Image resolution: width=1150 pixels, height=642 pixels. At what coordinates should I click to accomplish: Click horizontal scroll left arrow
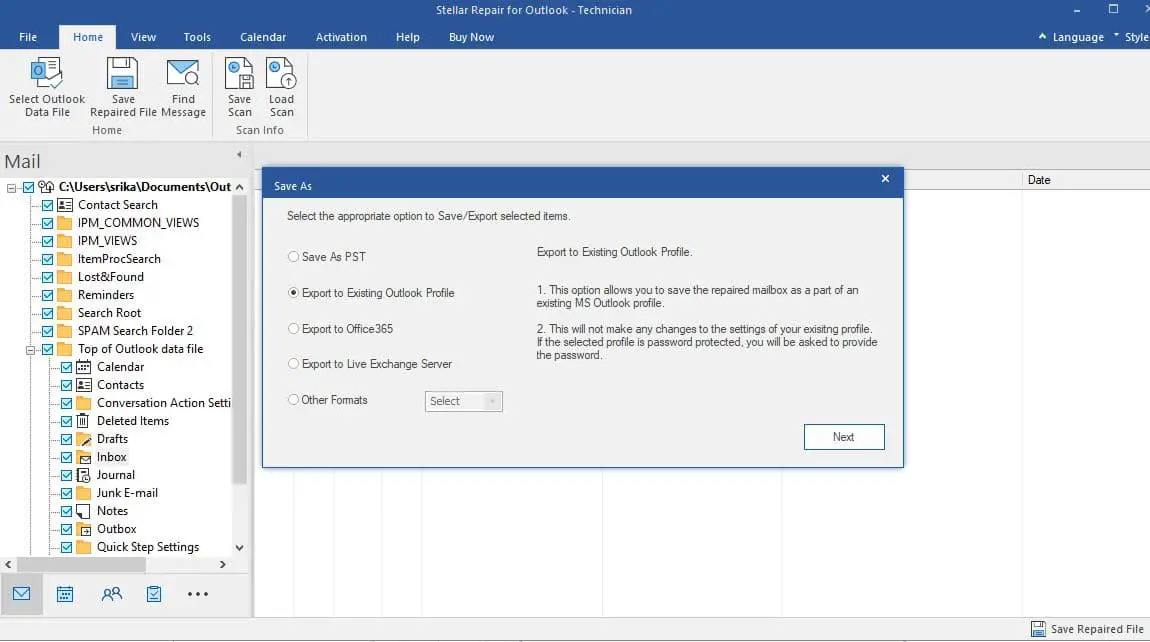pos(8,564)
